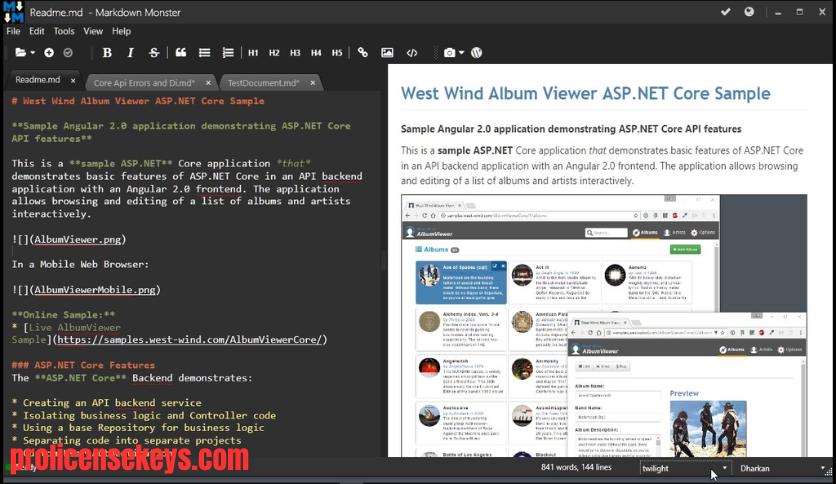836x484 pixels.
Task: Click the 'In a Mobile Web Browser:' line
Action: point(81,264)
